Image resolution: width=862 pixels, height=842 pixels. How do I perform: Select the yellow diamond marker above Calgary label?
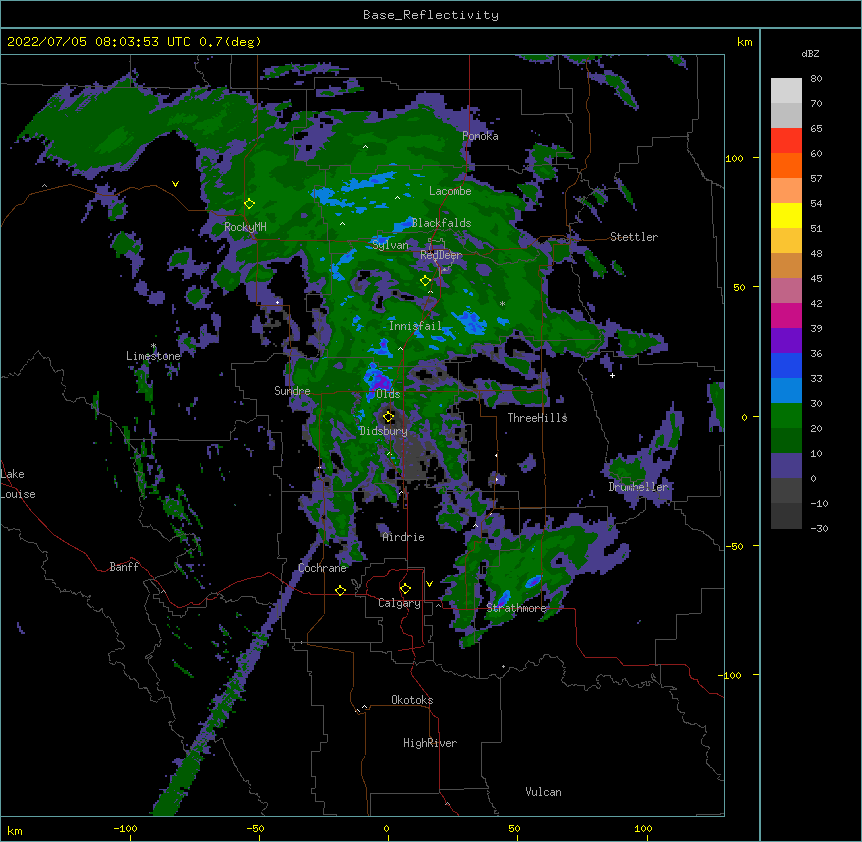(x=405, y=589)
